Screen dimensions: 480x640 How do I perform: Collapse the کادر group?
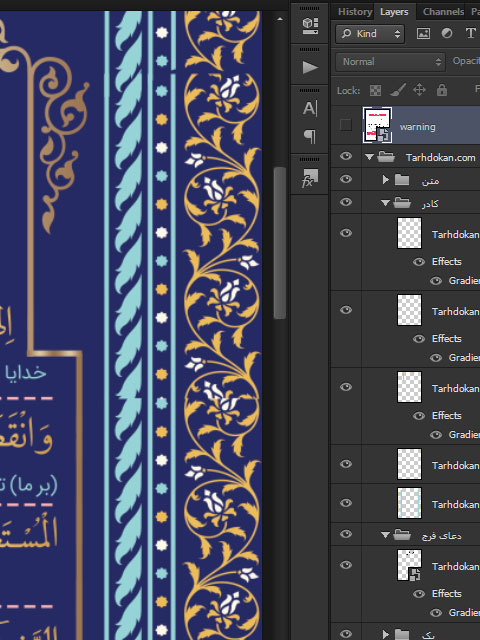[385, 203]
